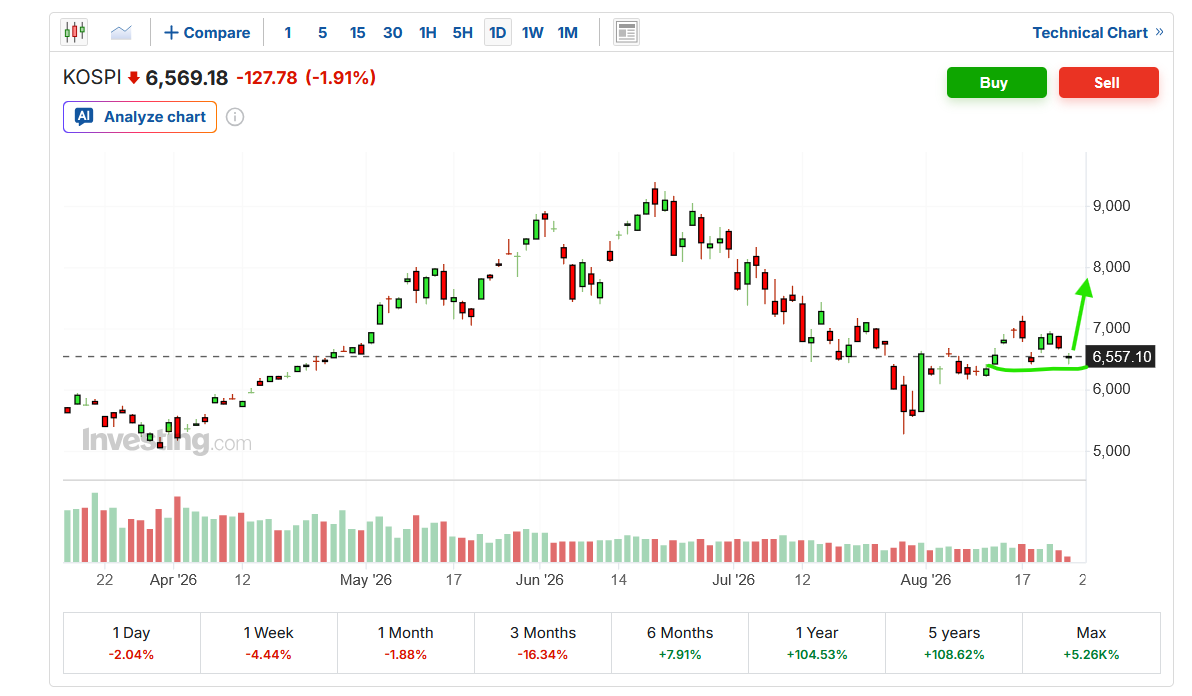The image size is (1192, 696).
Task: Choose the 1 Day performance range
Action: pos(132,643)
